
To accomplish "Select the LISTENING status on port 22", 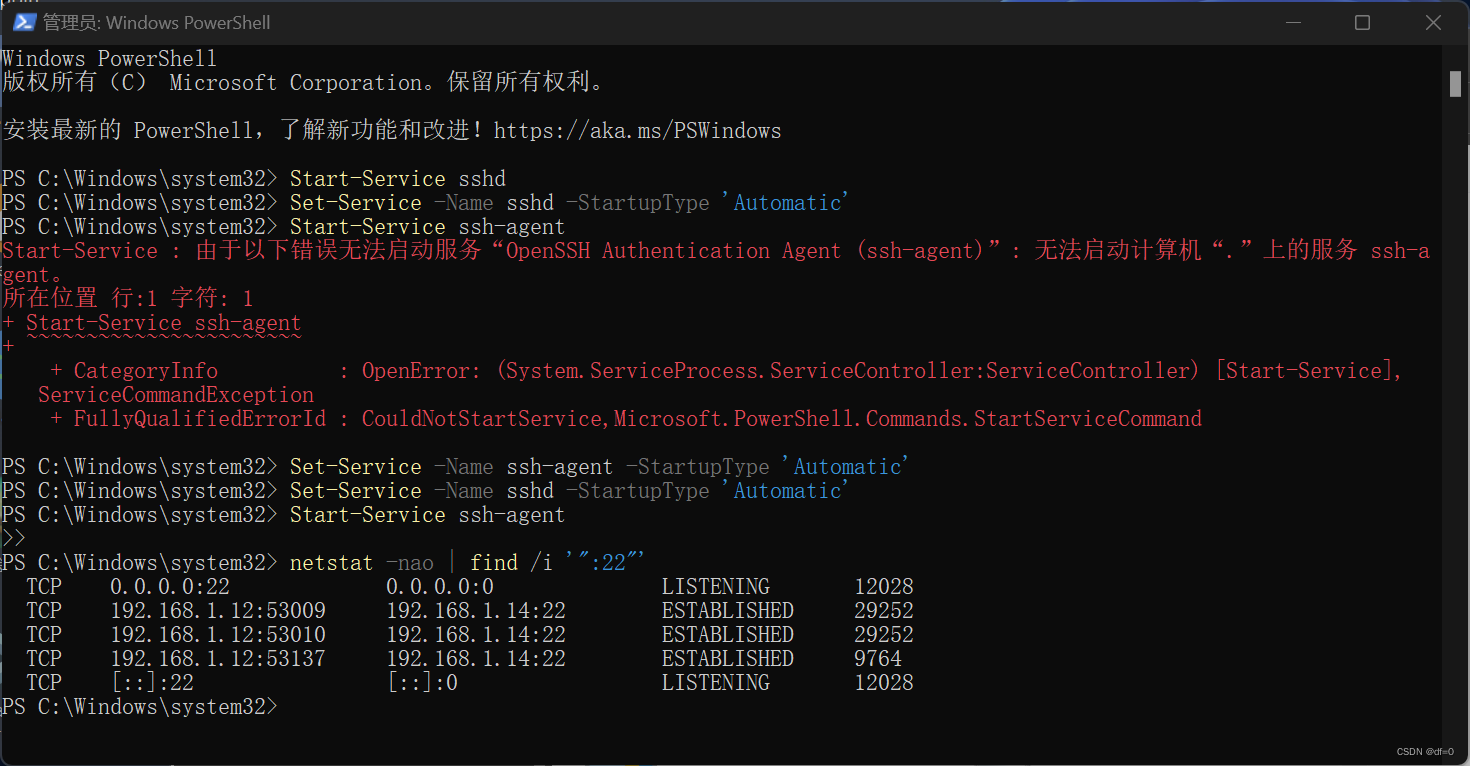I will click(x=715, y=585).
